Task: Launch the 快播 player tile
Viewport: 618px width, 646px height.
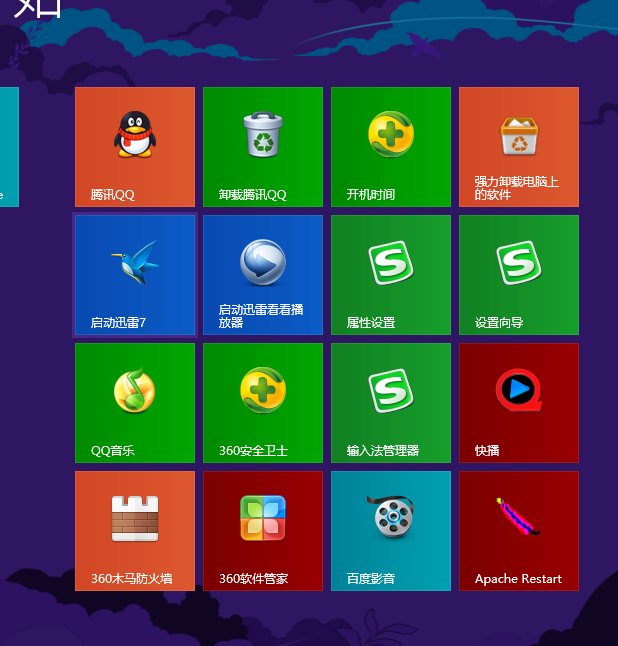Action: click(518, 402)
